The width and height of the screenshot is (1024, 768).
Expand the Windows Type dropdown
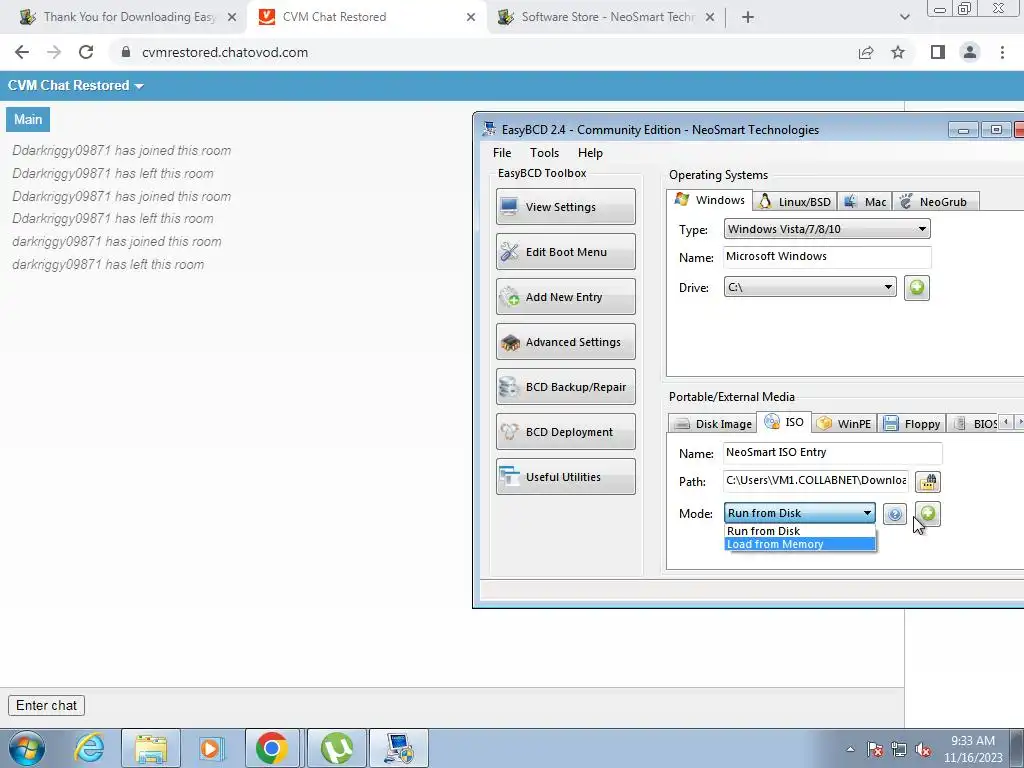pos(827,229)
